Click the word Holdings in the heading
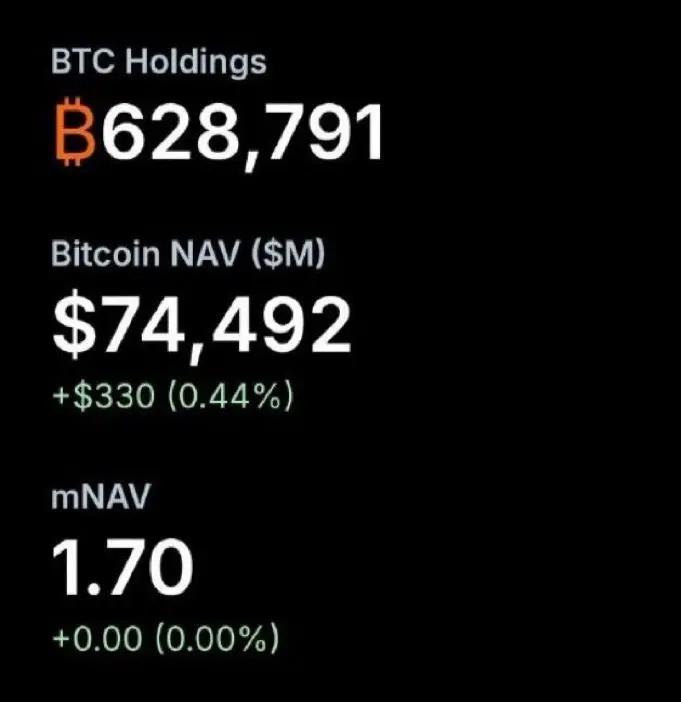This screenshot has width=681, height=702. click(x=196, y=63)
